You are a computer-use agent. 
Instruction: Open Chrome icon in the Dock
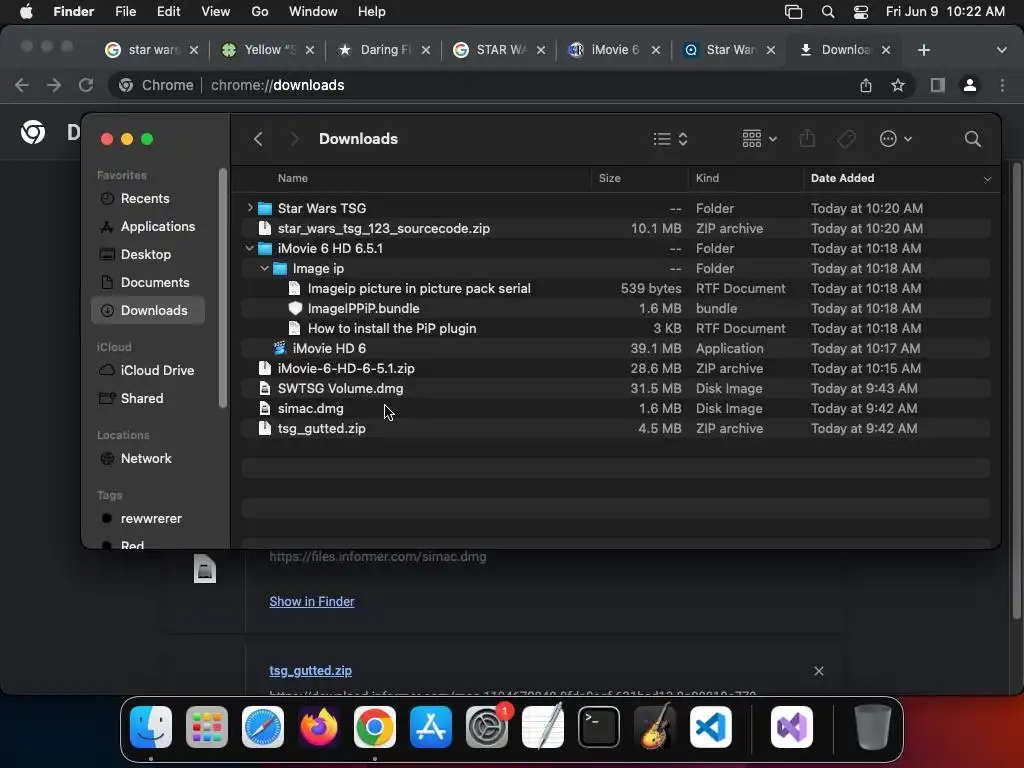[x=375, y=727]
